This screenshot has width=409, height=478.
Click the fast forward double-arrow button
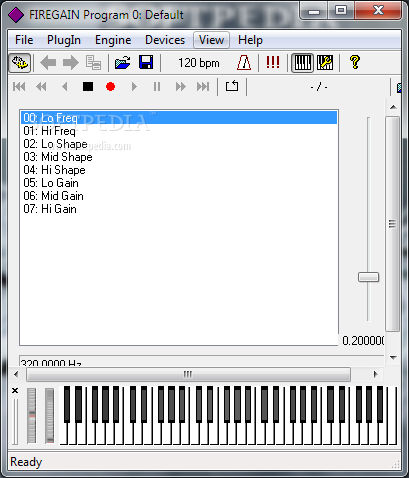click(180, 87)
